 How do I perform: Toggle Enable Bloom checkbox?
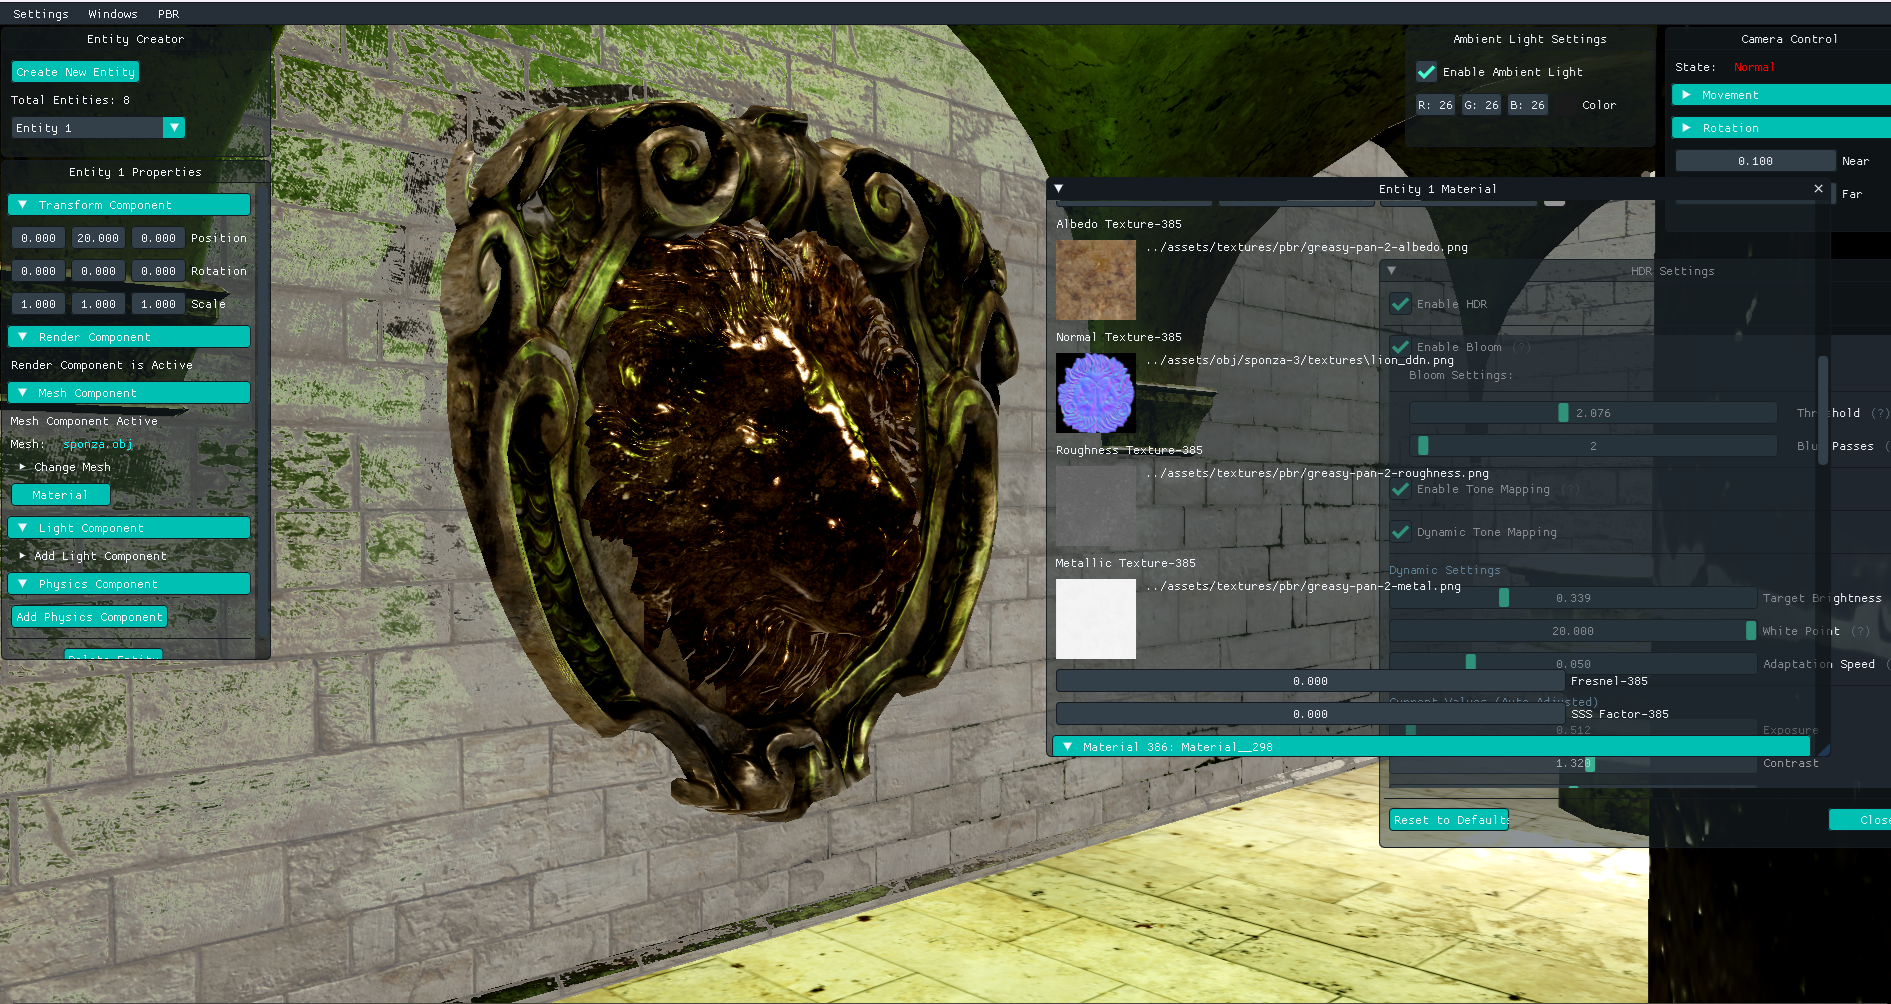pyautogui.click(x=1400, y=347)
